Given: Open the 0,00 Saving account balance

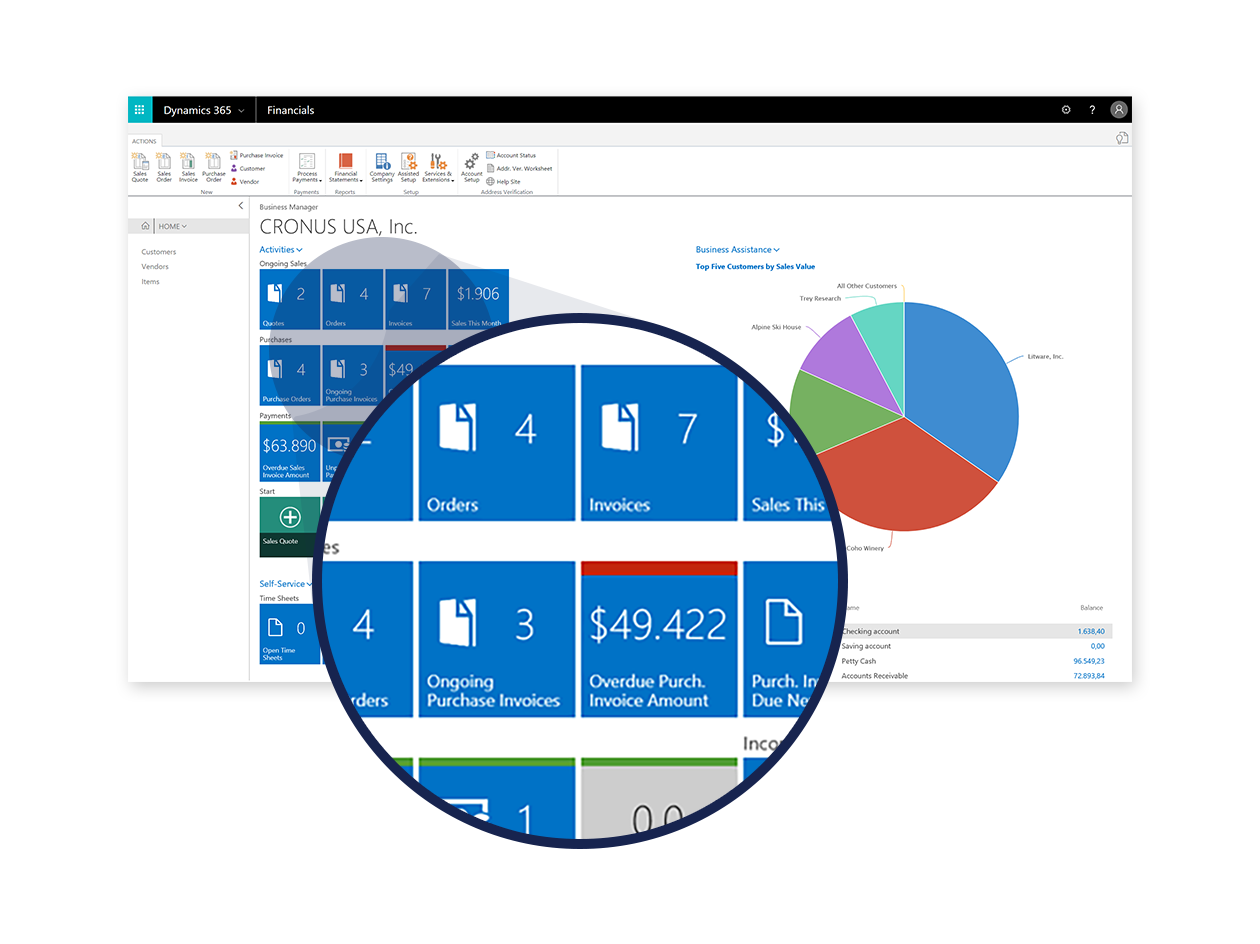Looking at the screenshot, I should pyautogui.click(x=1097, y=647).
